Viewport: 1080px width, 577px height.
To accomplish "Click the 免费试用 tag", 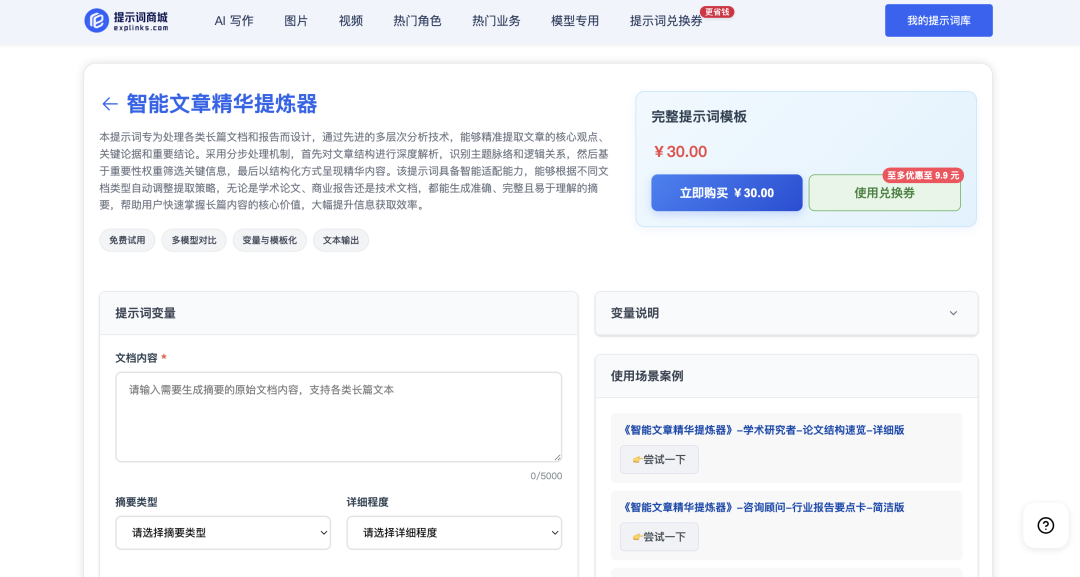I will [127, 240].
